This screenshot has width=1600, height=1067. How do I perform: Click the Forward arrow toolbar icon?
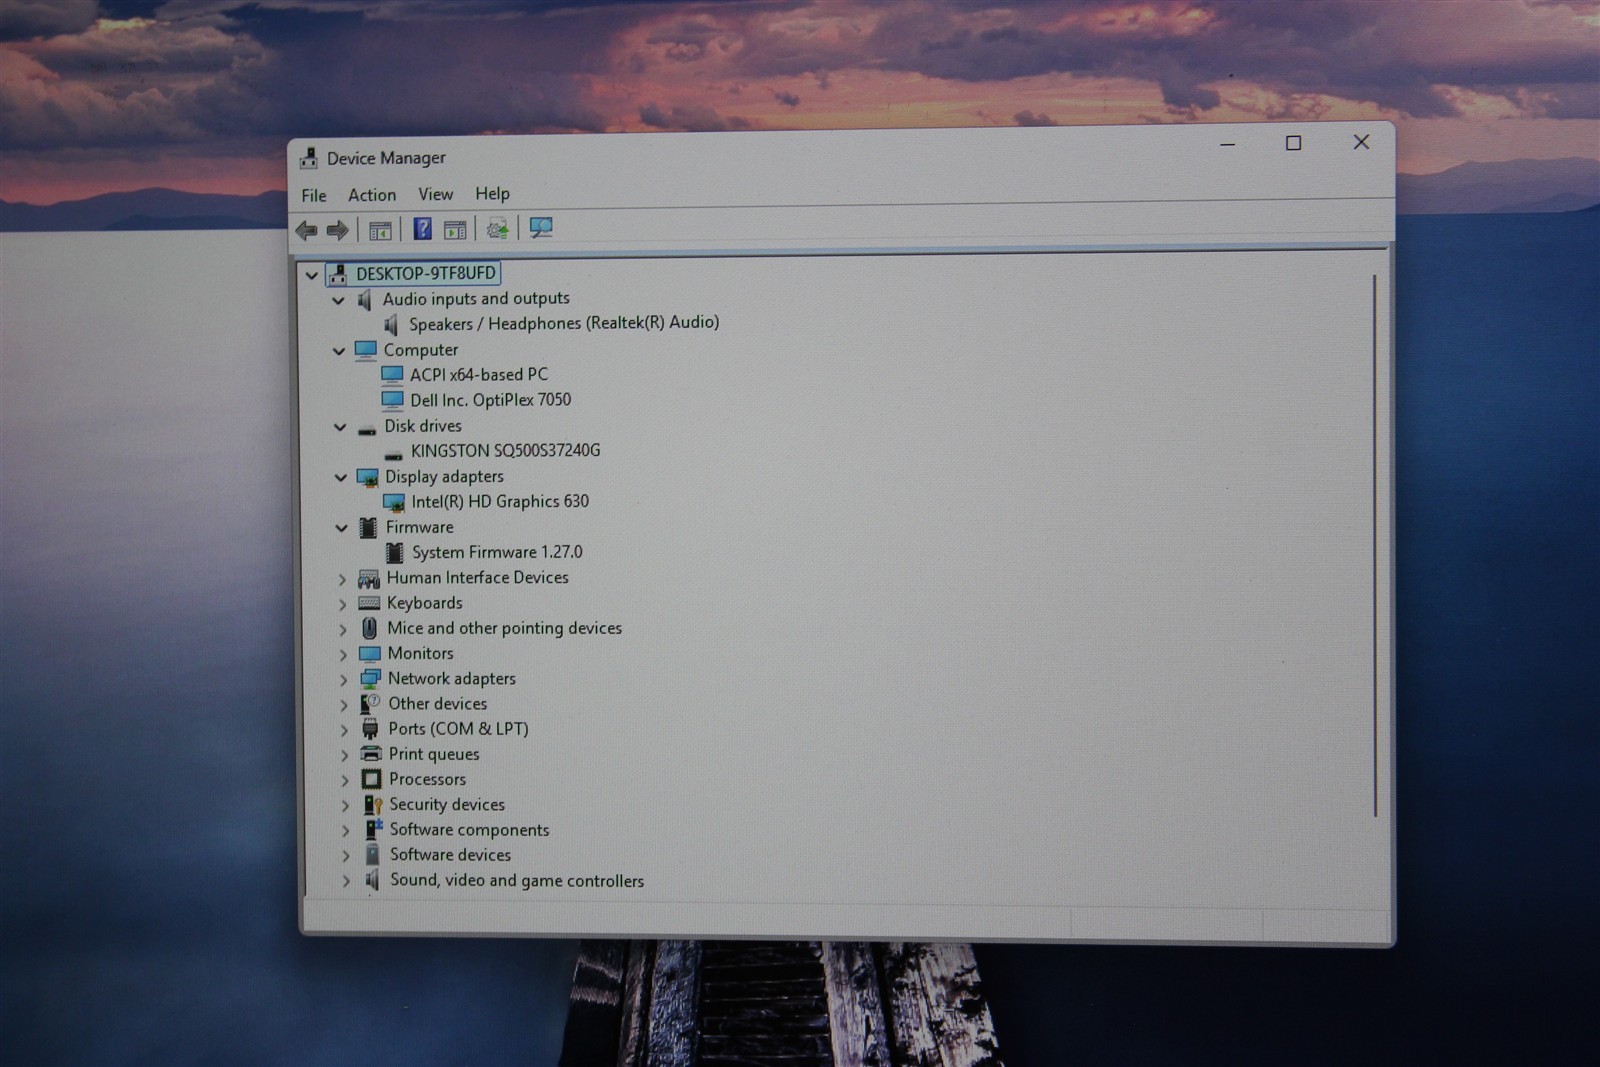click(338, 231)
